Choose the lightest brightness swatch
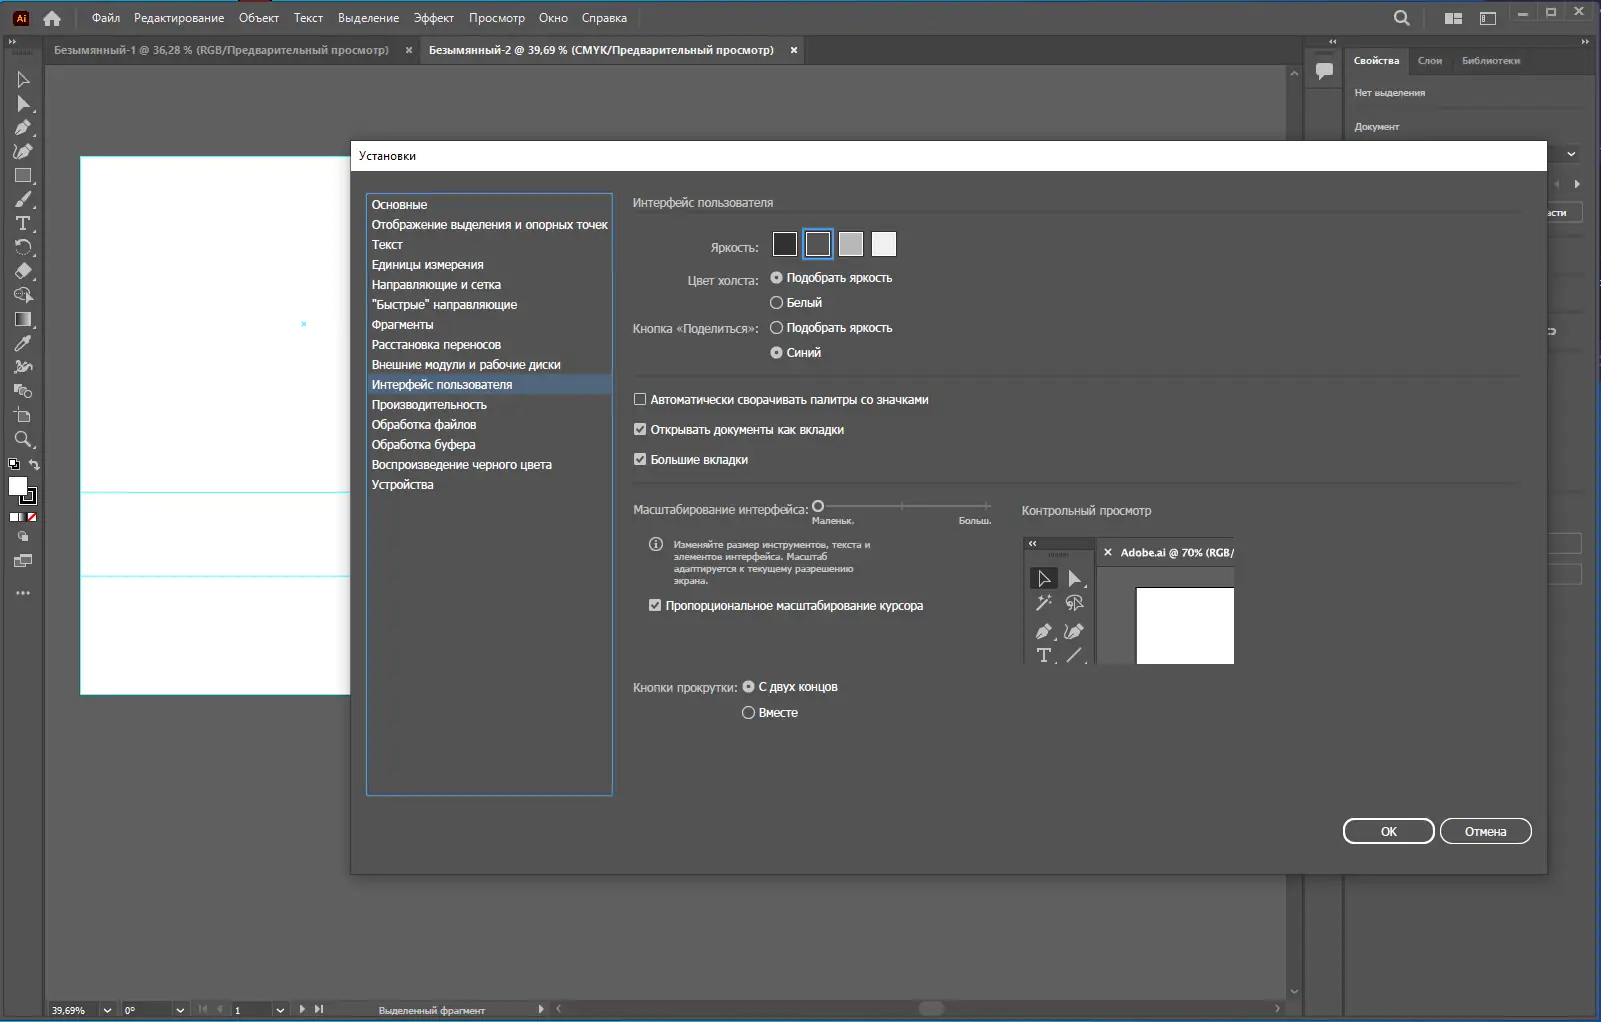This screenshot has height=1022, width=1601. (884, 244)
